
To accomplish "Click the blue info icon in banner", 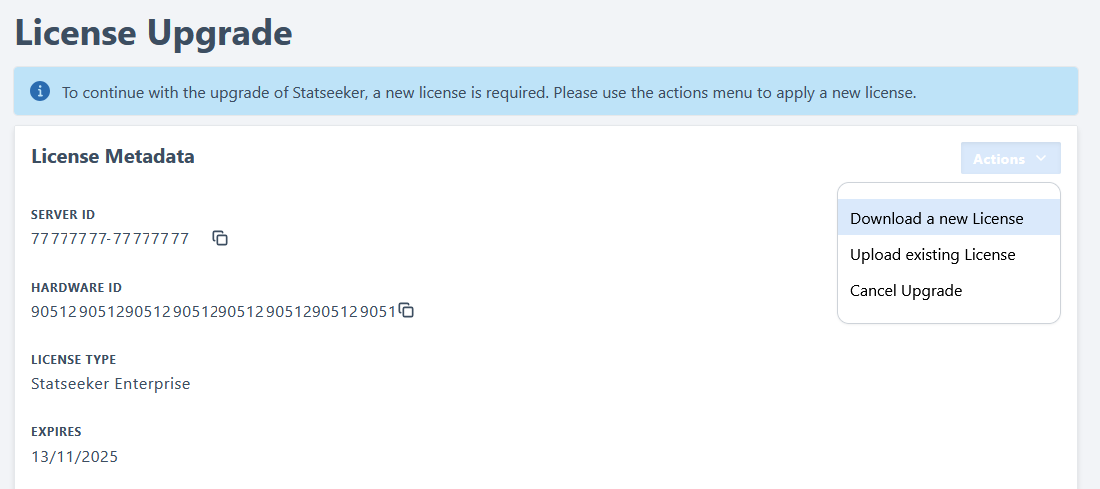I will click(40, 92).
